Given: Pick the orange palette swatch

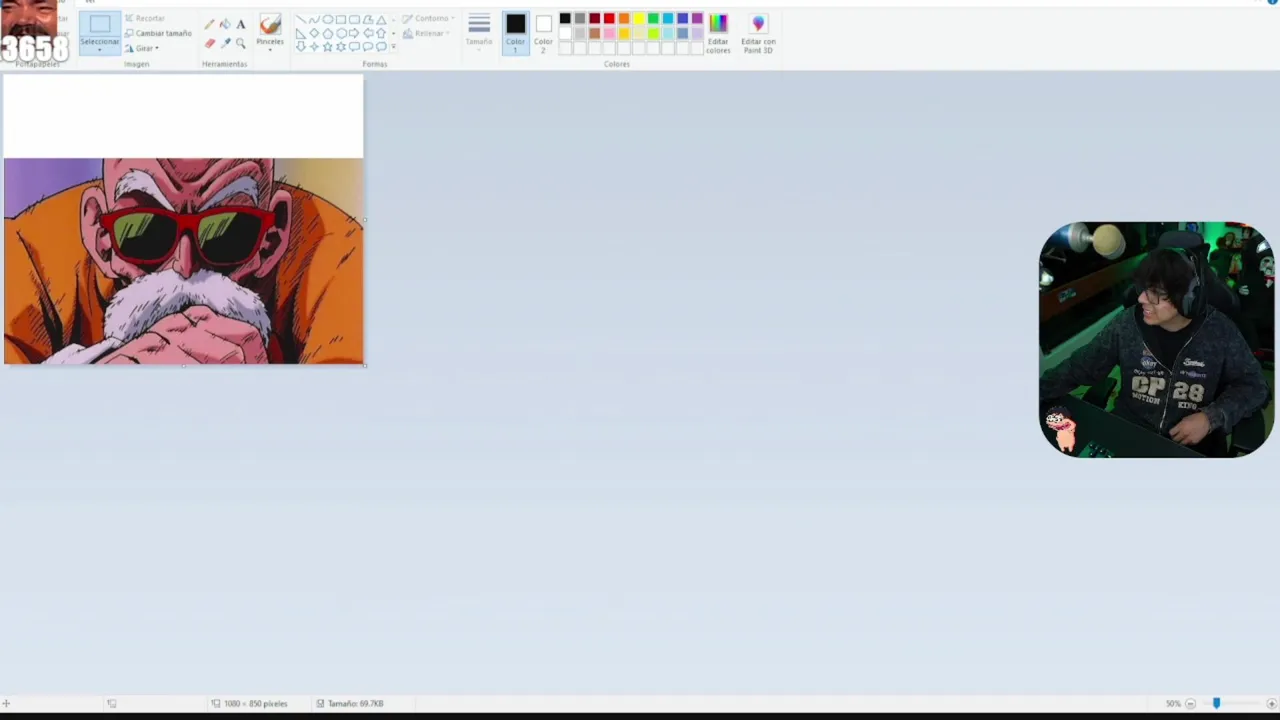Looking at the screenshot, I should 624,18.
